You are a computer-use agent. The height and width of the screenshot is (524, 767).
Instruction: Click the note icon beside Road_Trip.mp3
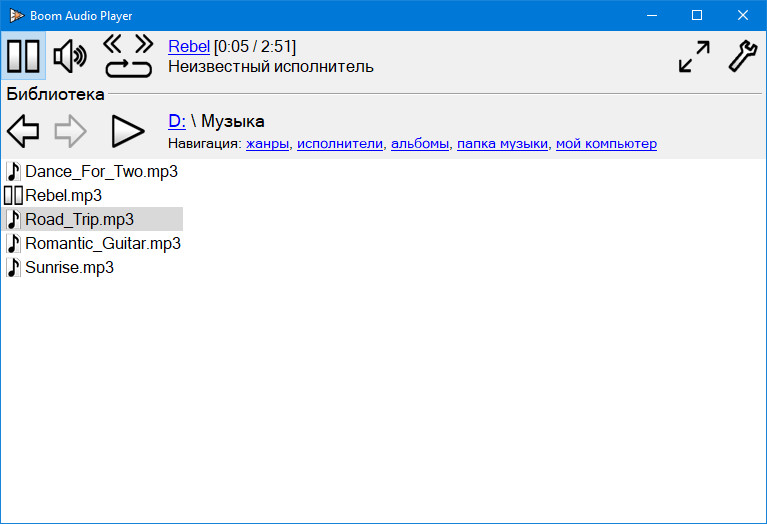point(13,219)
